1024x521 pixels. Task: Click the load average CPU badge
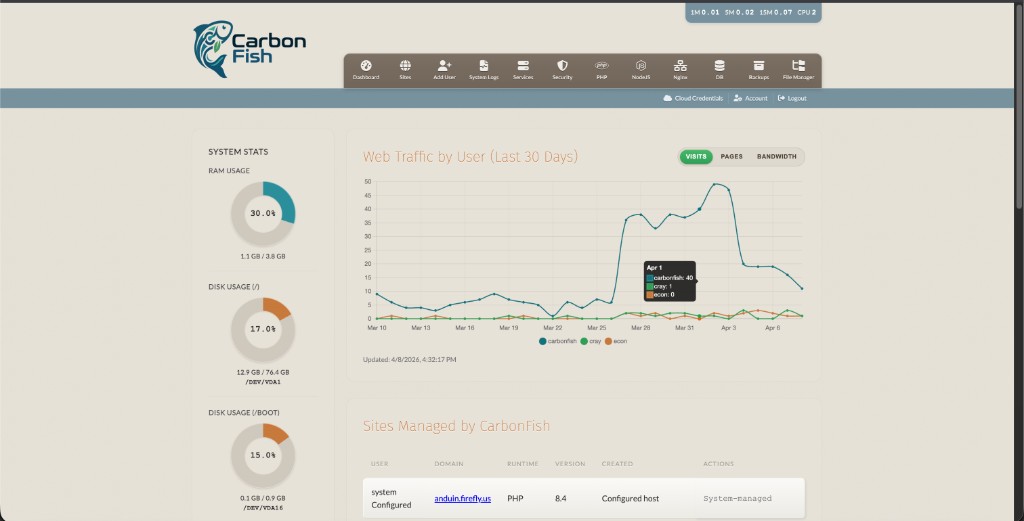tap(753, 12)
